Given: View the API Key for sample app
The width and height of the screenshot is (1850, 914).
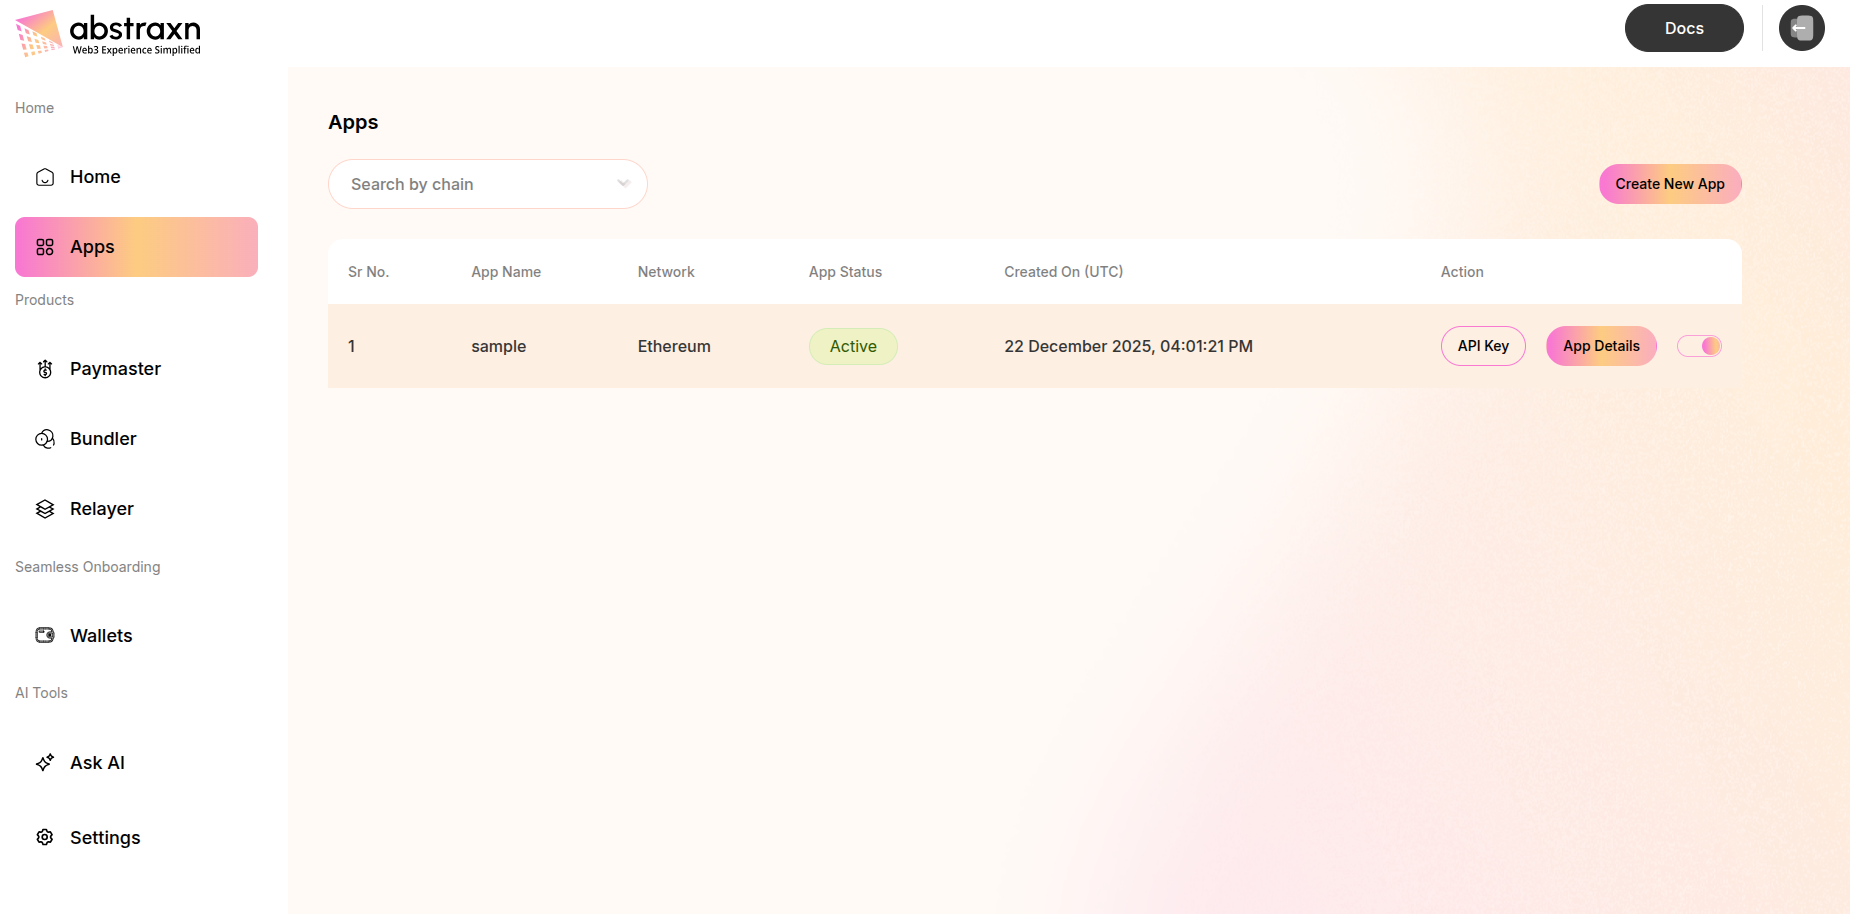Looking at the screenshot, I should tap(1483, 345).
